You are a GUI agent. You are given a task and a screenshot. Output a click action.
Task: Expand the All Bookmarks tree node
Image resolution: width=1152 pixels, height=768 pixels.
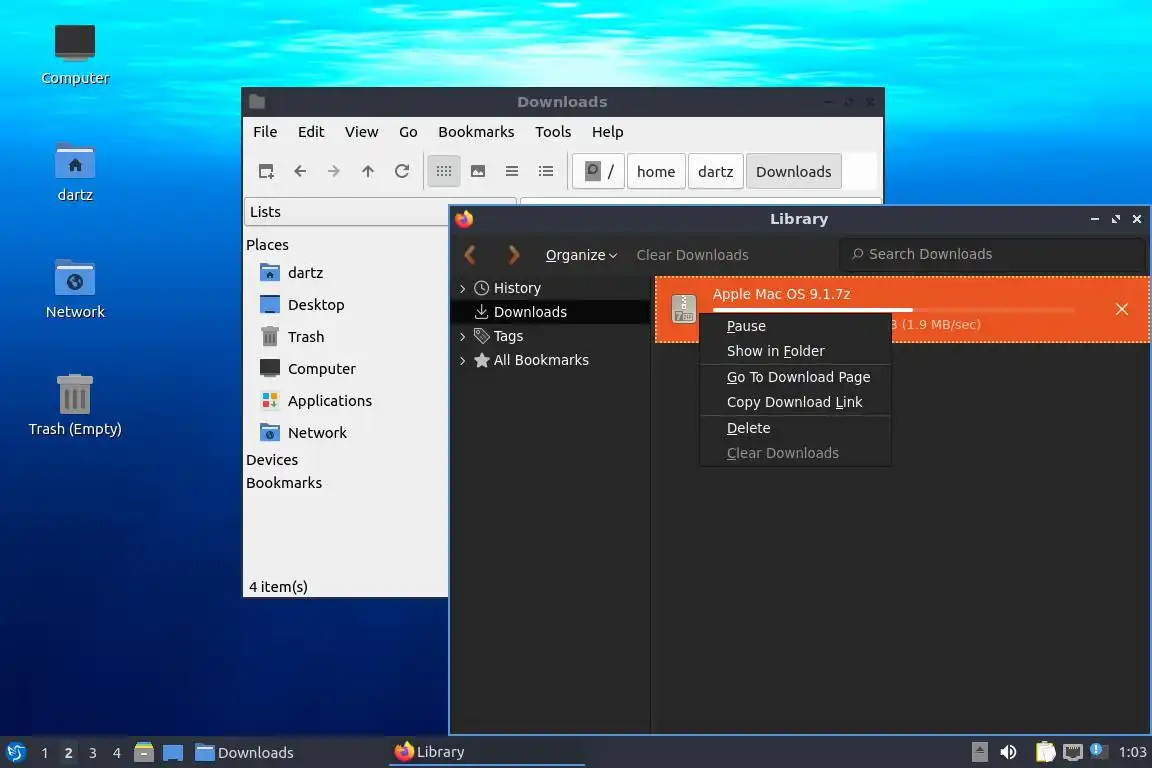tap(462, 361)
